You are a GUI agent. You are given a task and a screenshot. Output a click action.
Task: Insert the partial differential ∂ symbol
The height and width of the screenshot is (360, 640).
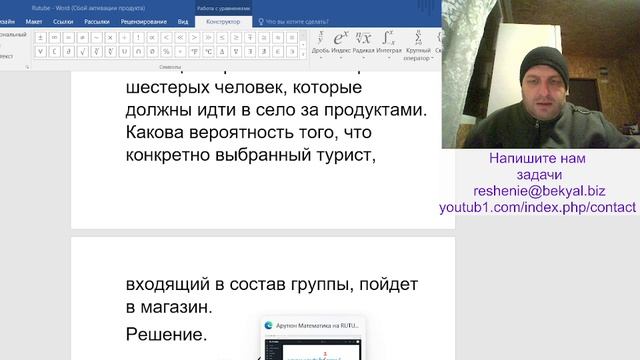pyautogui.click(x=69, y=52)
